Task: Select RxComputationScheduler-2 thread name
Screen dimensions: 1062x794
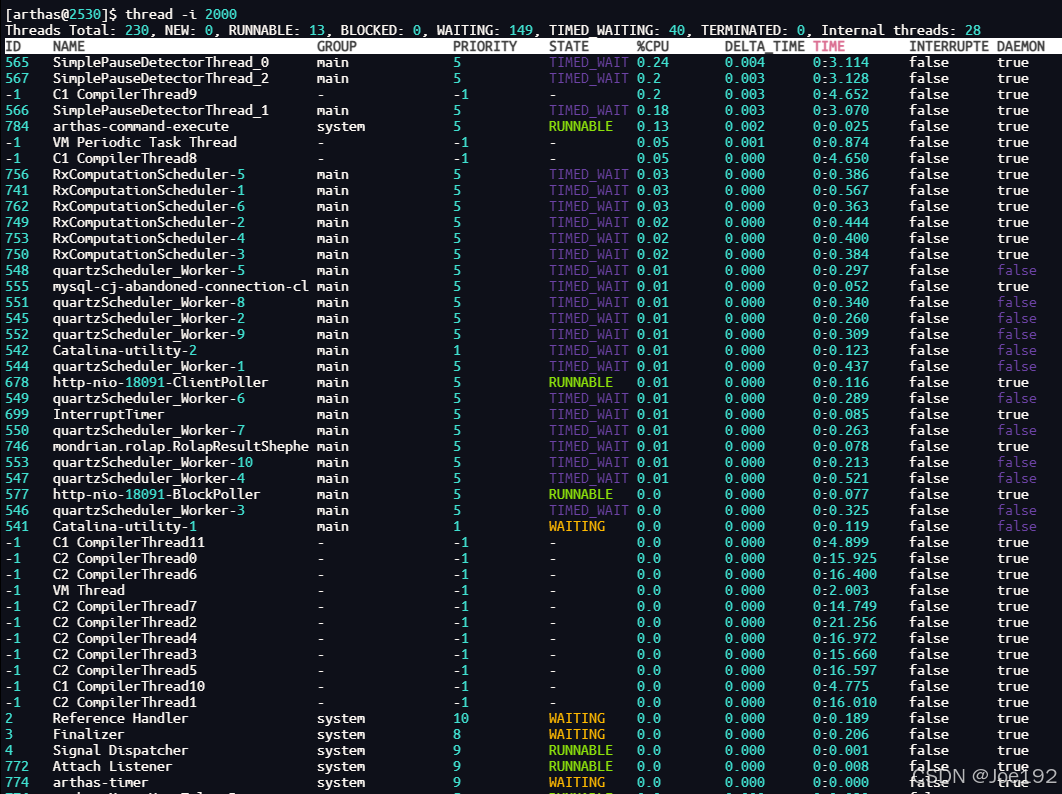Action: coord(149,222)
